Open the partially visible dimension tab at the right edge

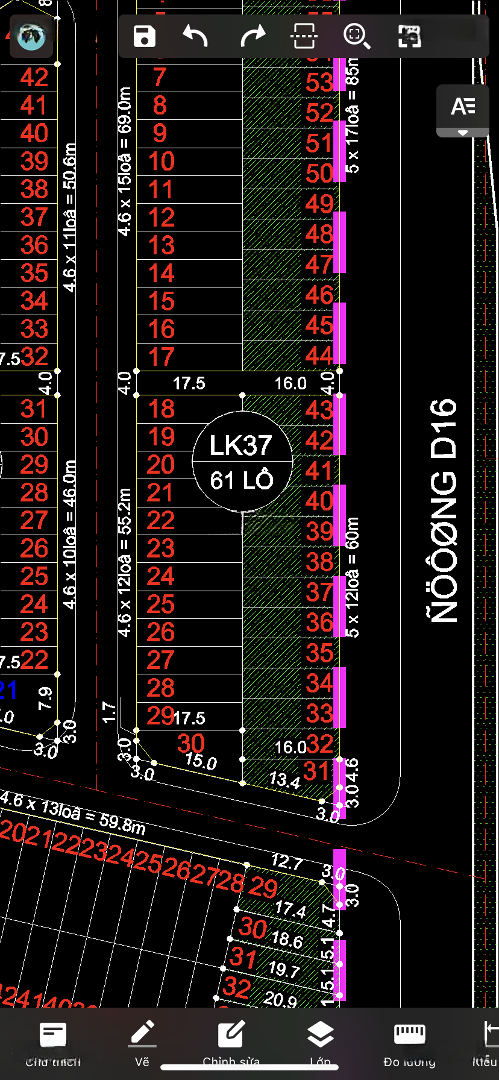click(x=487, y=1043)
